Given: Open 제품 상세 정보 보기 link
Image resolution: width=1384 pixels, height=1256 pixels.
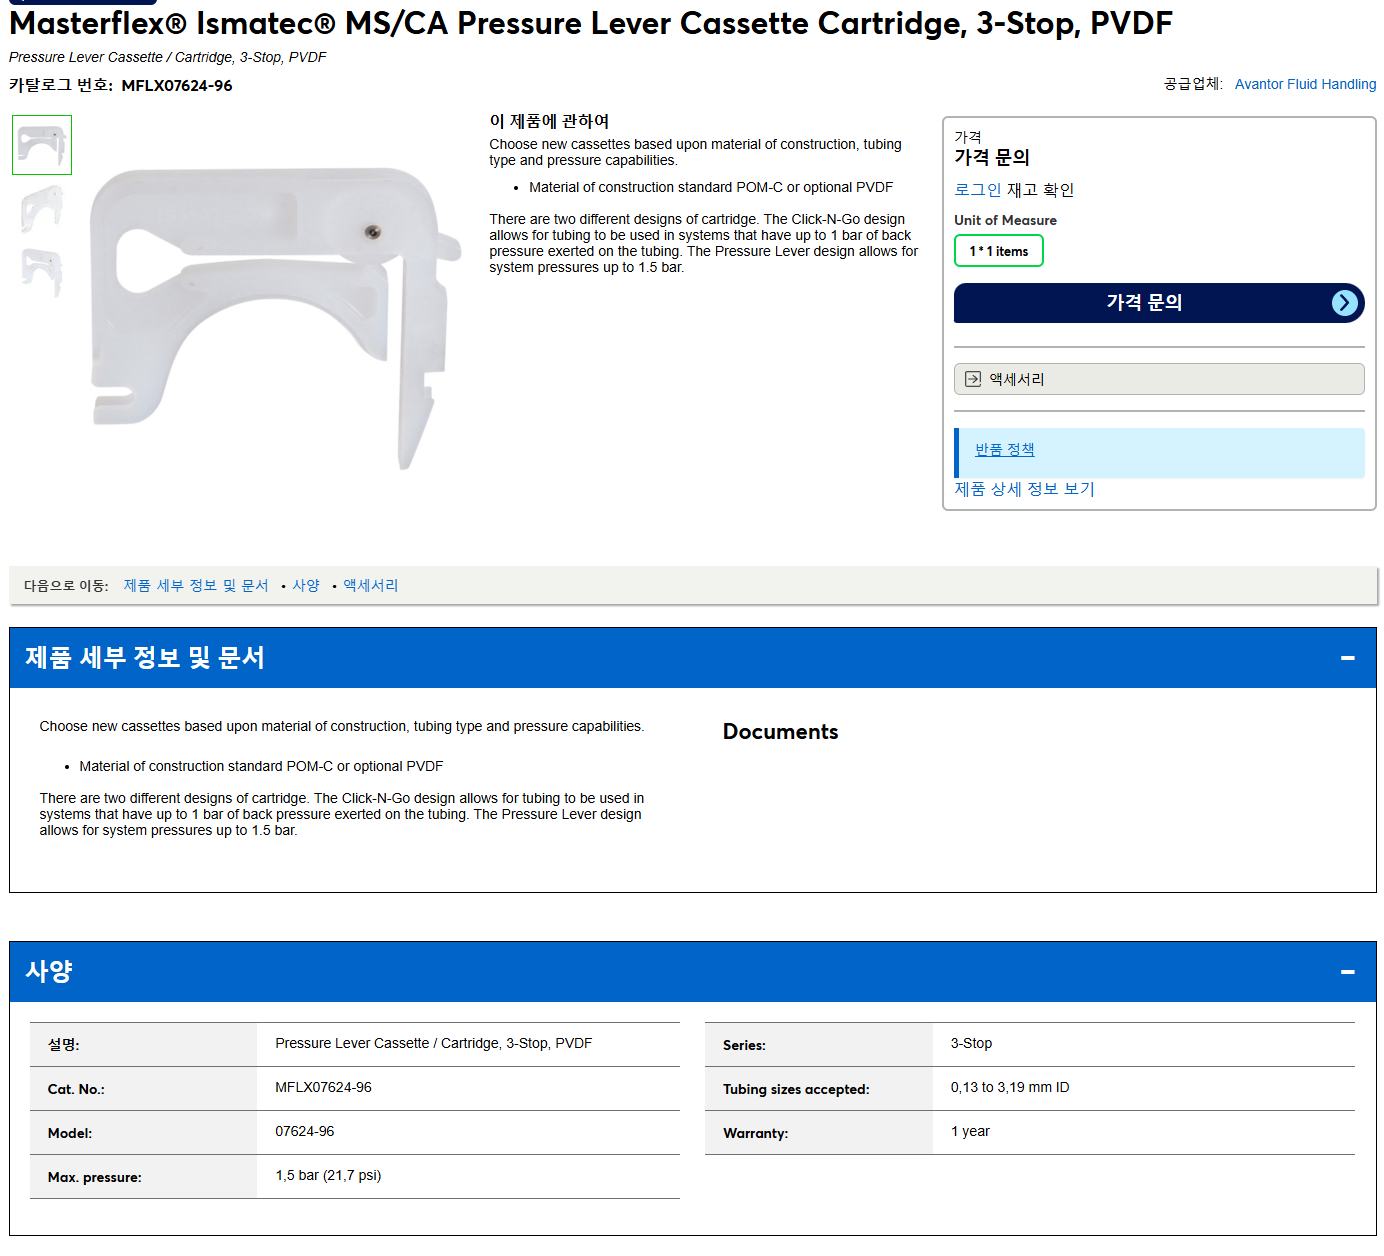Looking at the screenshot, I should (x=1024, y=489).
